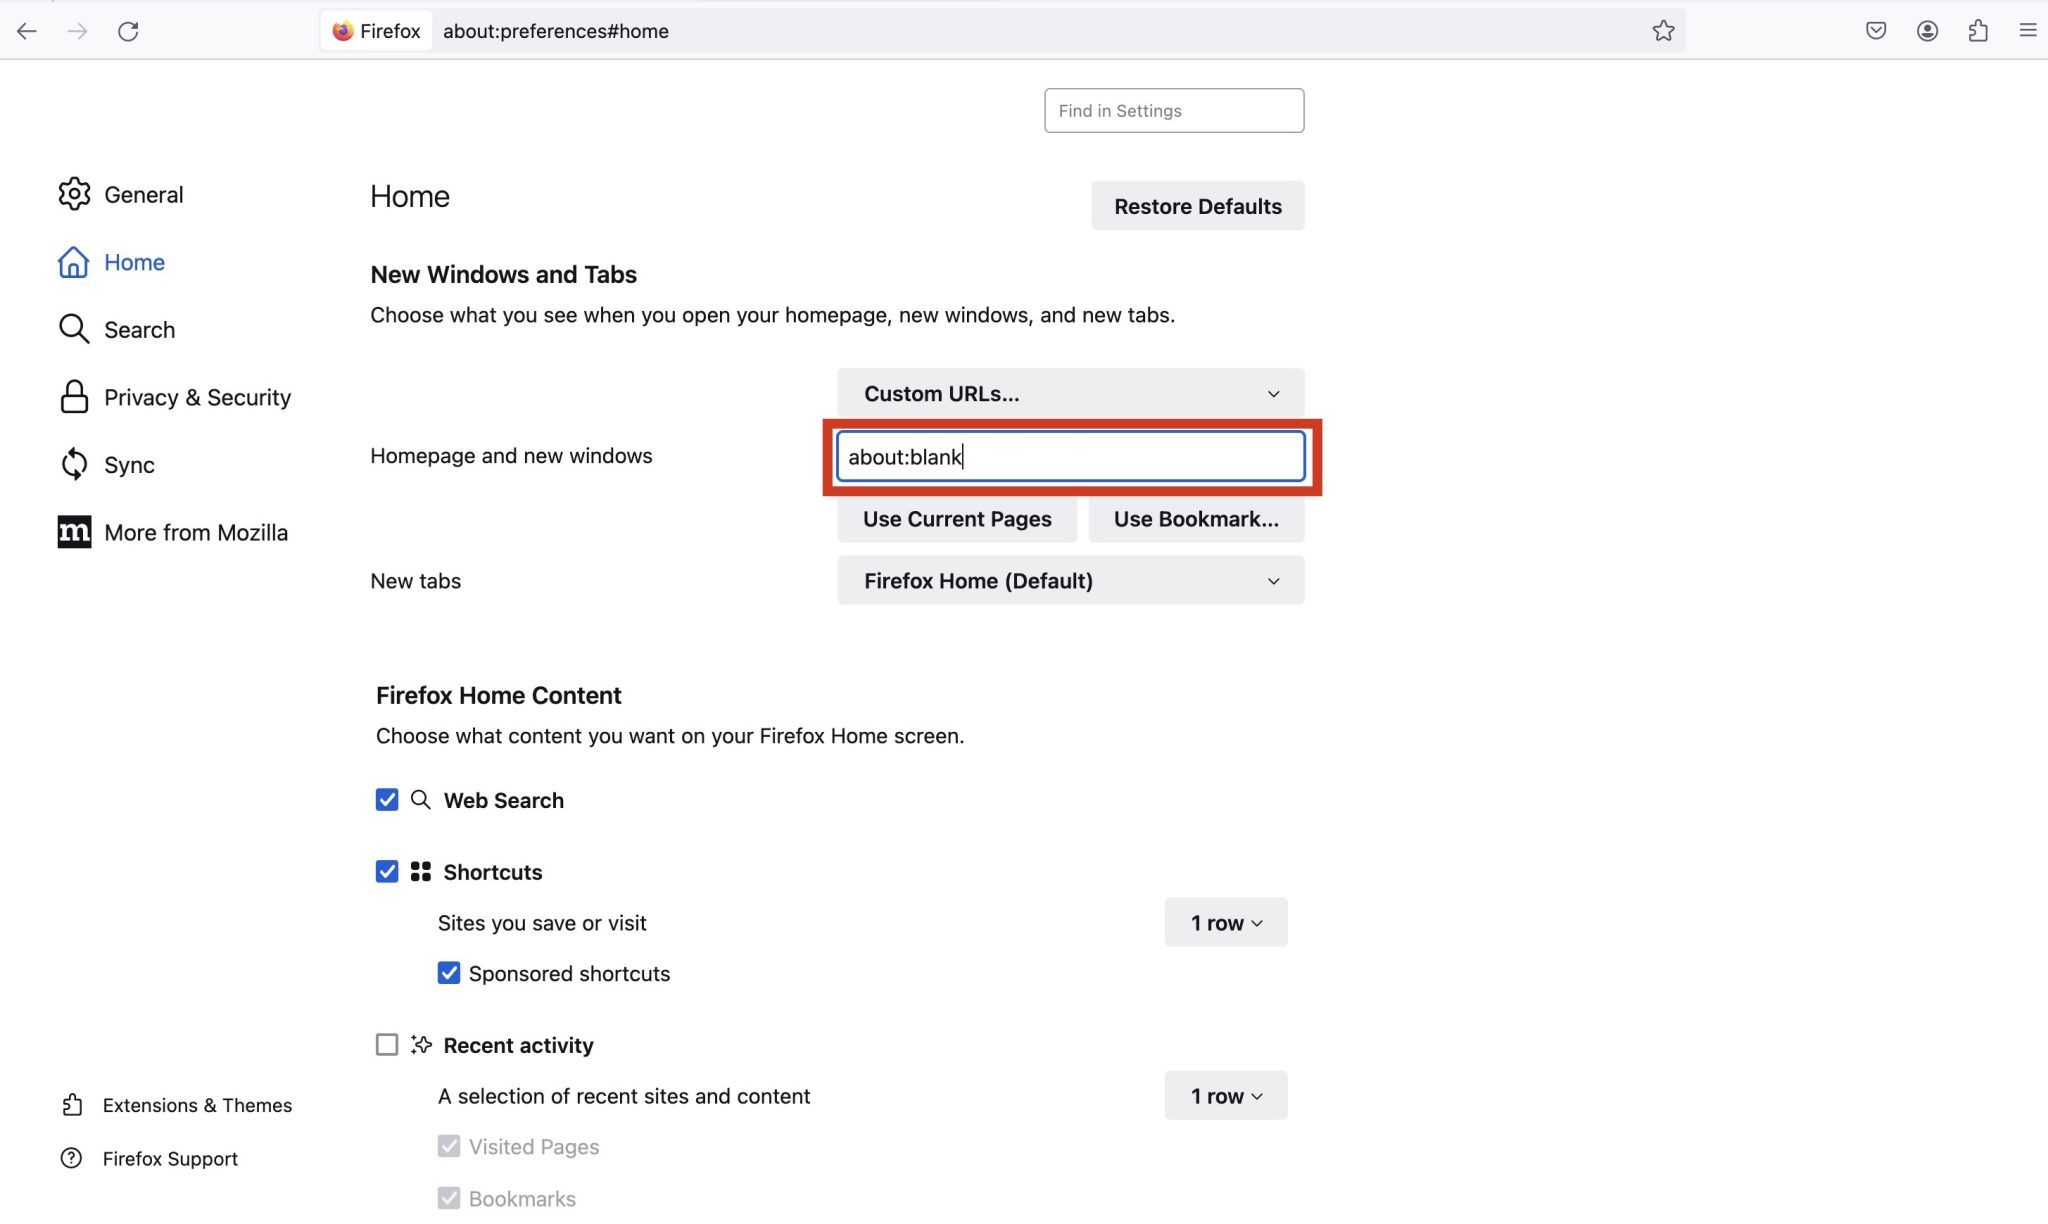Bookmark this page using the star icon
Screen dimensions: 2048x1224
coord(1663,31)
